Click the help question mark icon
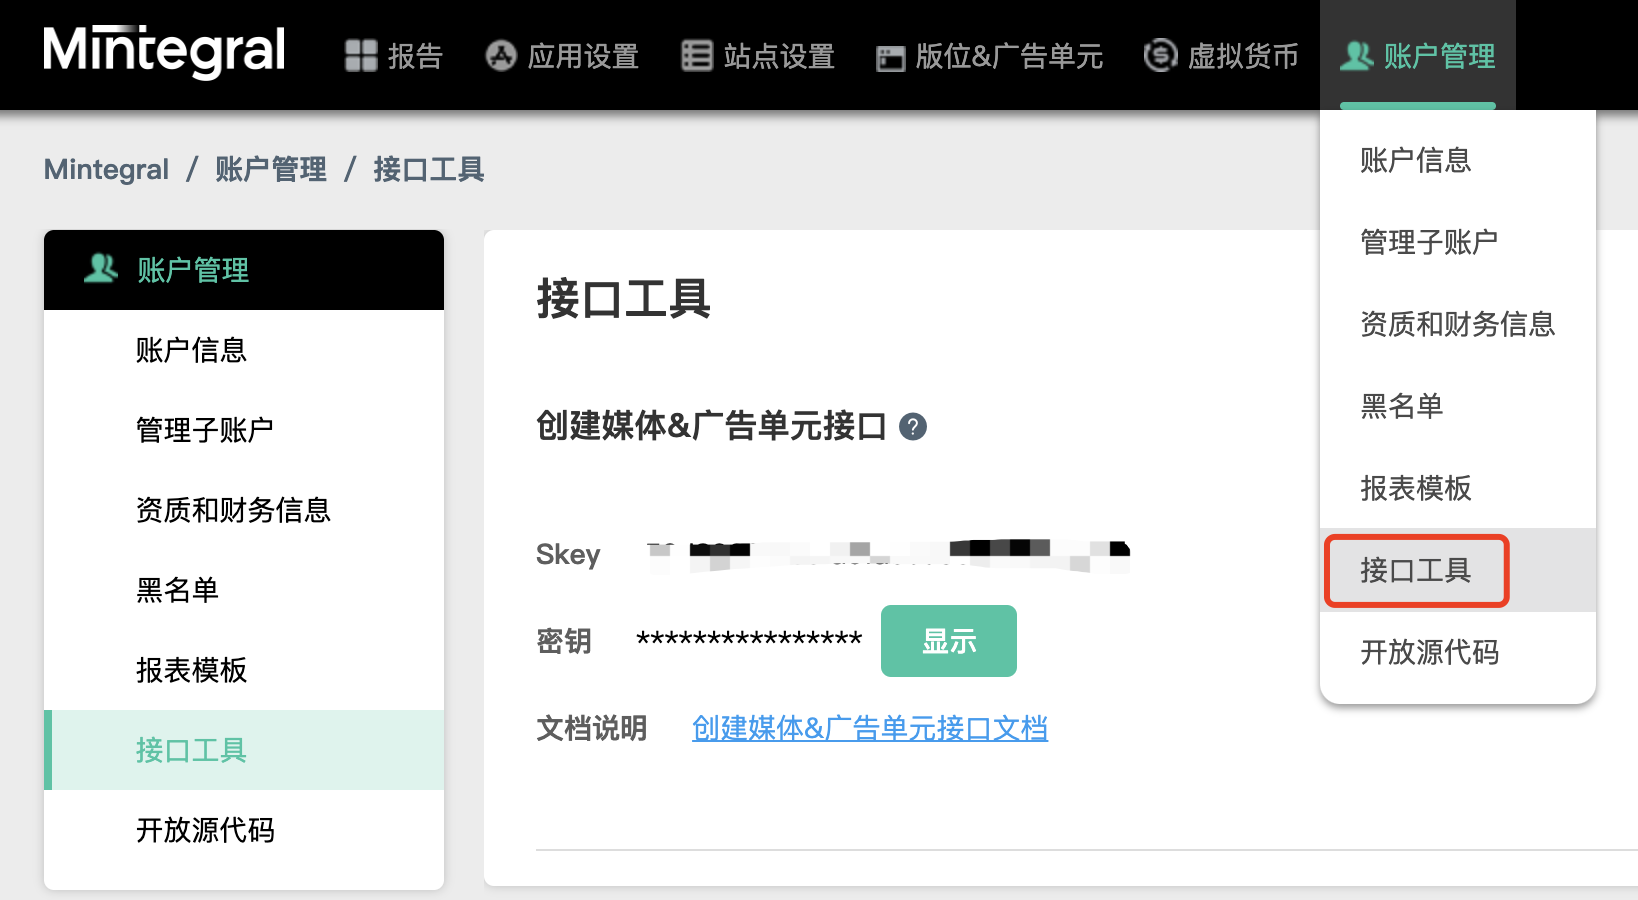 click(912, 427)
